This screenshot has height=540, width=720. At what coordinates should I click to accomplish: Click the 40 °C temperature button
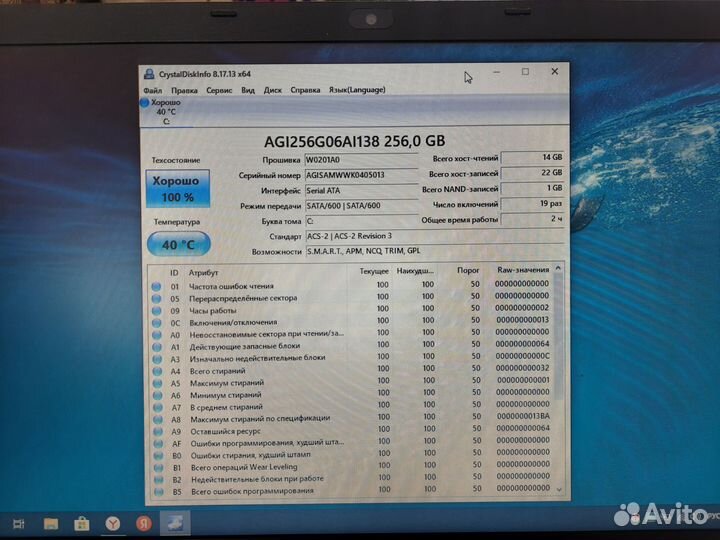click(x=179, y=244)
